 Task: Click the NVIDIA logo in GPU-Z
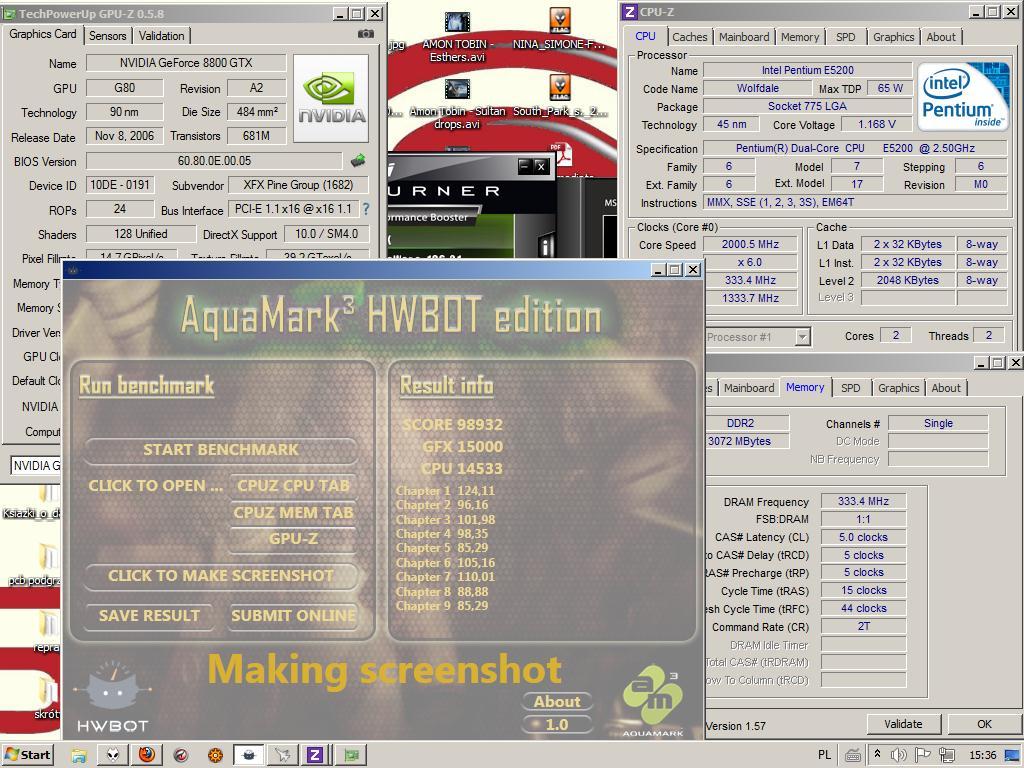click(331, 98)
